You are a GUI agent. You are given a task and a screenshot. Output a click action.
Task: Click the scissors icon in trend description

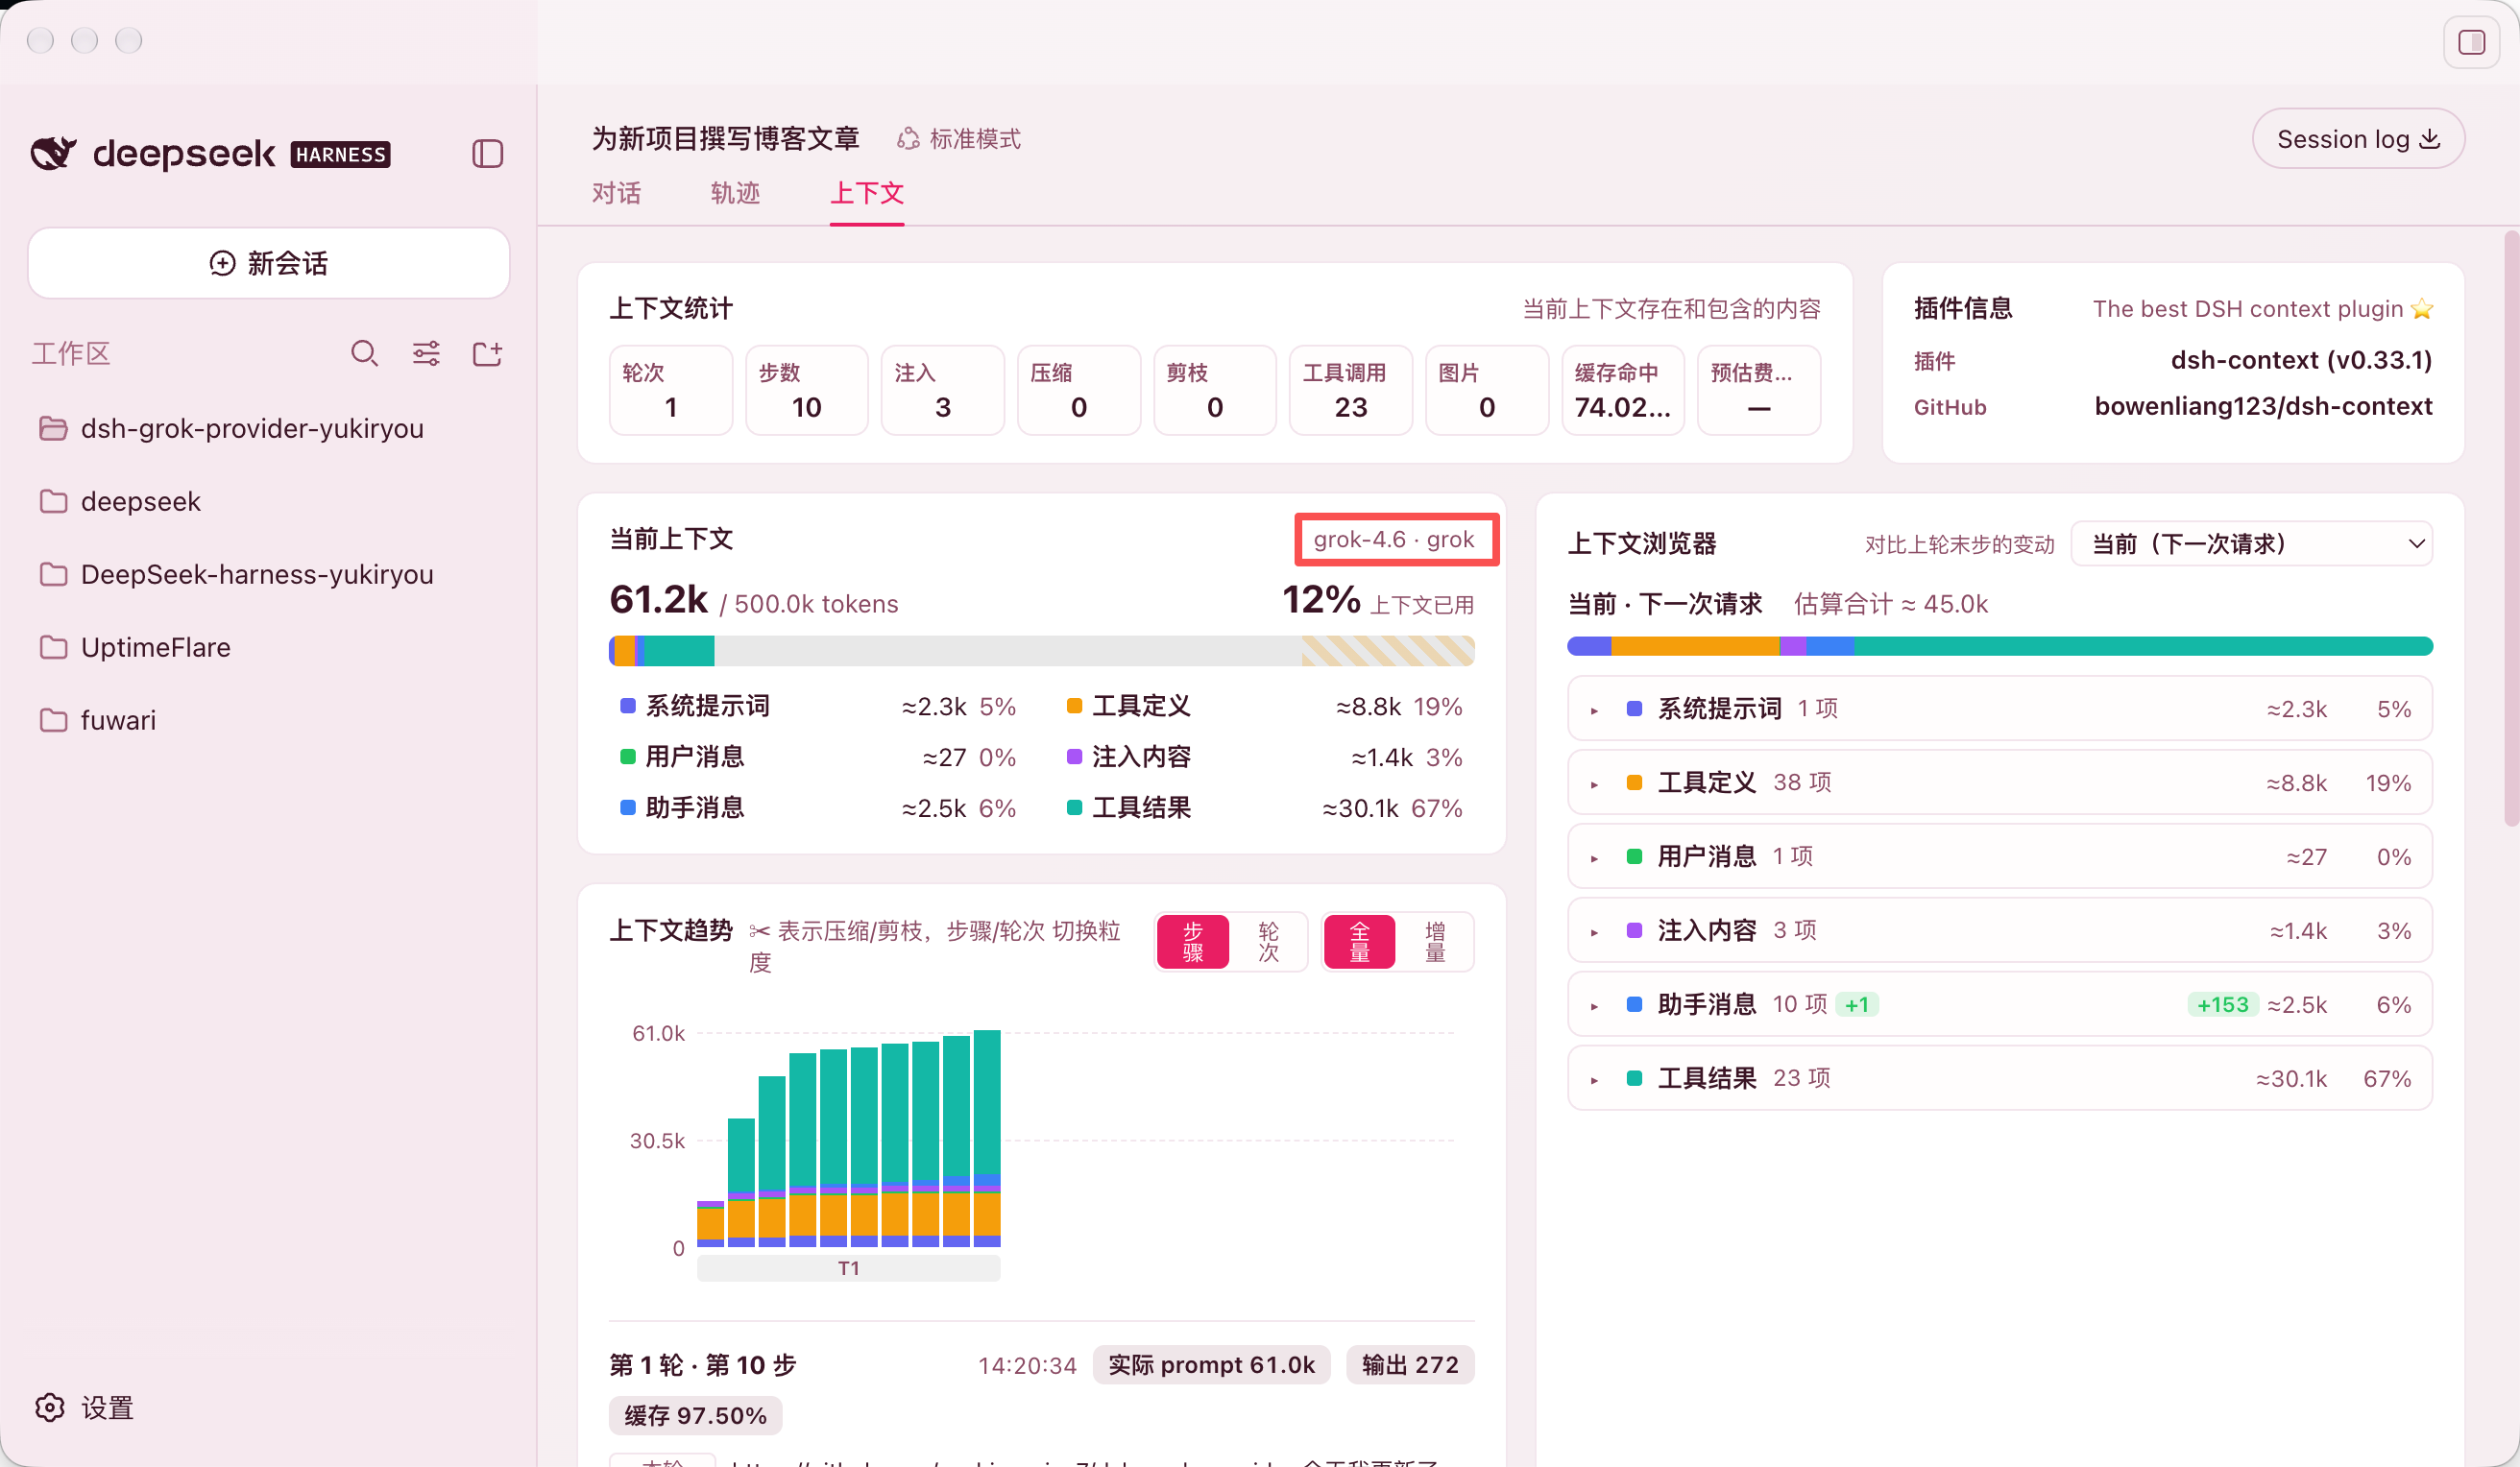click(x=760, y=931)
